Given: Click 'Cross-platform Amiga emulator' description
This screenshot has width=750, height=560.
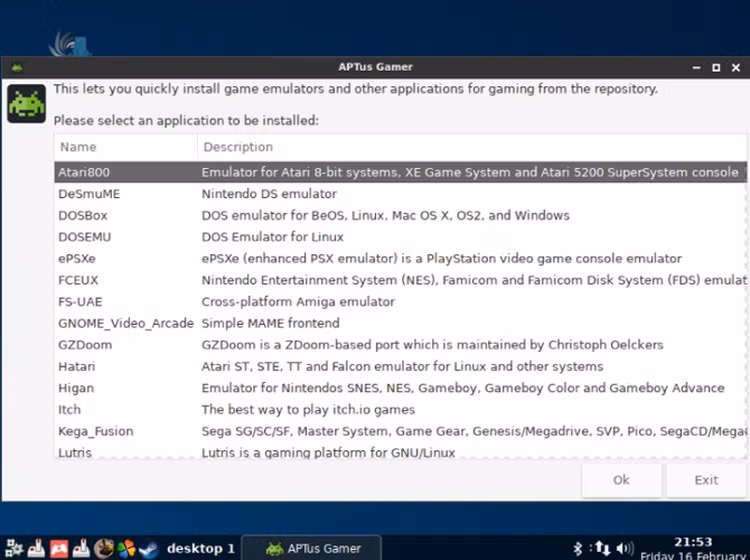Looking at the screenshot, I should coord(298,302).
